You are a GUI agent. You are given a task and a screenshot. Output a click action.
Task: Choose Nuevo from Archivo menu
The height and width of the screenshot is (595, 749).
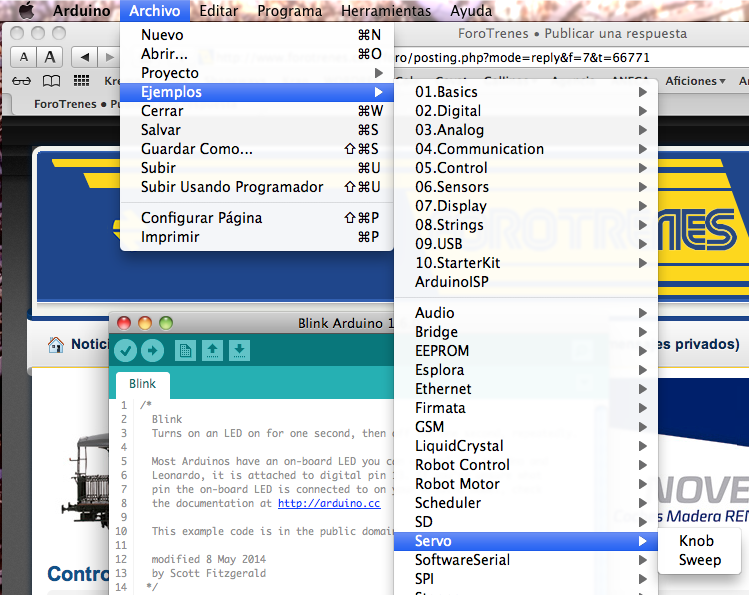pos(257,35)
